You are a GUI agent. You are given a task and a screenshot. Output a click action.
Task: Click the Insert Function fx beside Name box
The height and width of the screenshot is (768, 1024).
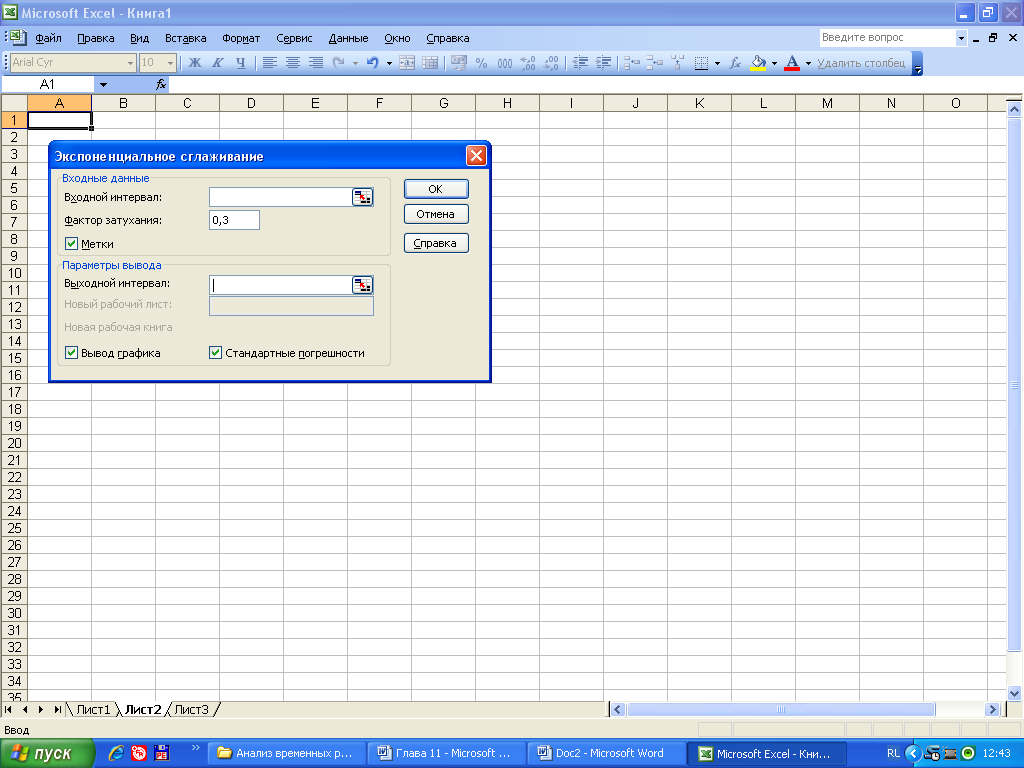161,84
